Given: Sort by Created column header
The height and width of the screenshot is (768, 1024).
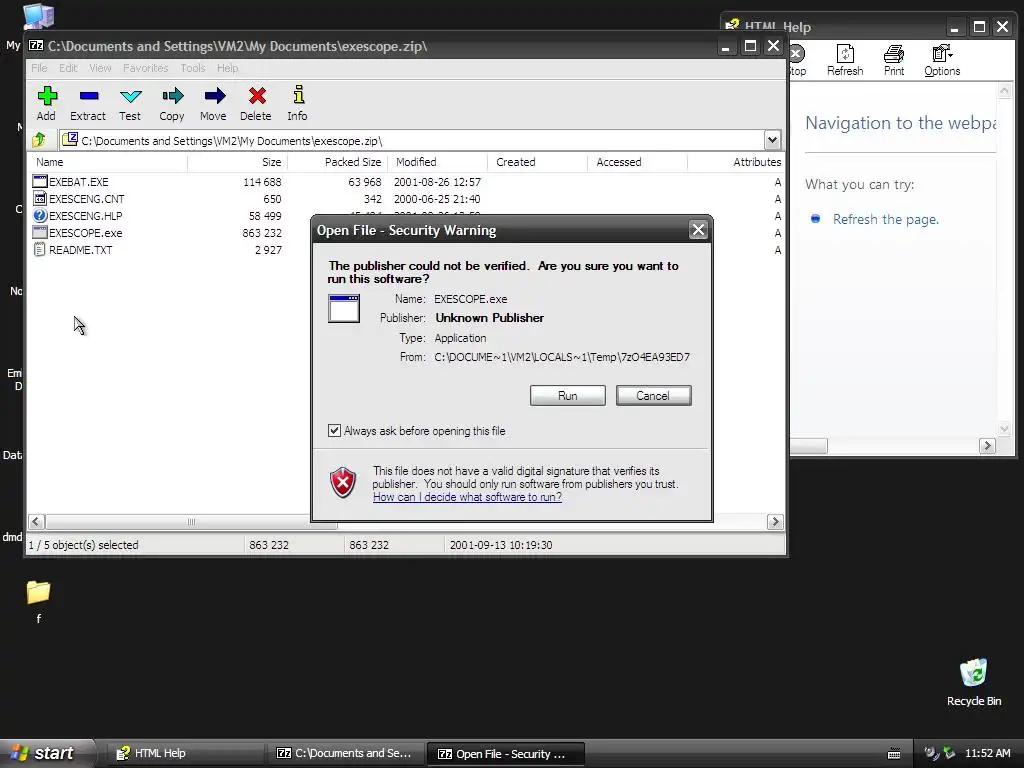Looking at the screenshot, I should (x=537, y=162).
